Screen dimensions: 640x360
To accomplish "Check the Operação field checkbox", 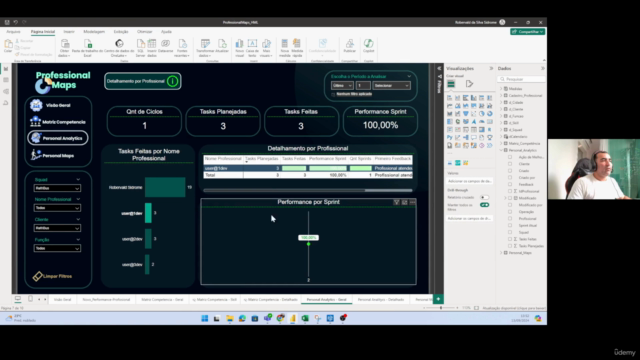I will click(510, 211).
